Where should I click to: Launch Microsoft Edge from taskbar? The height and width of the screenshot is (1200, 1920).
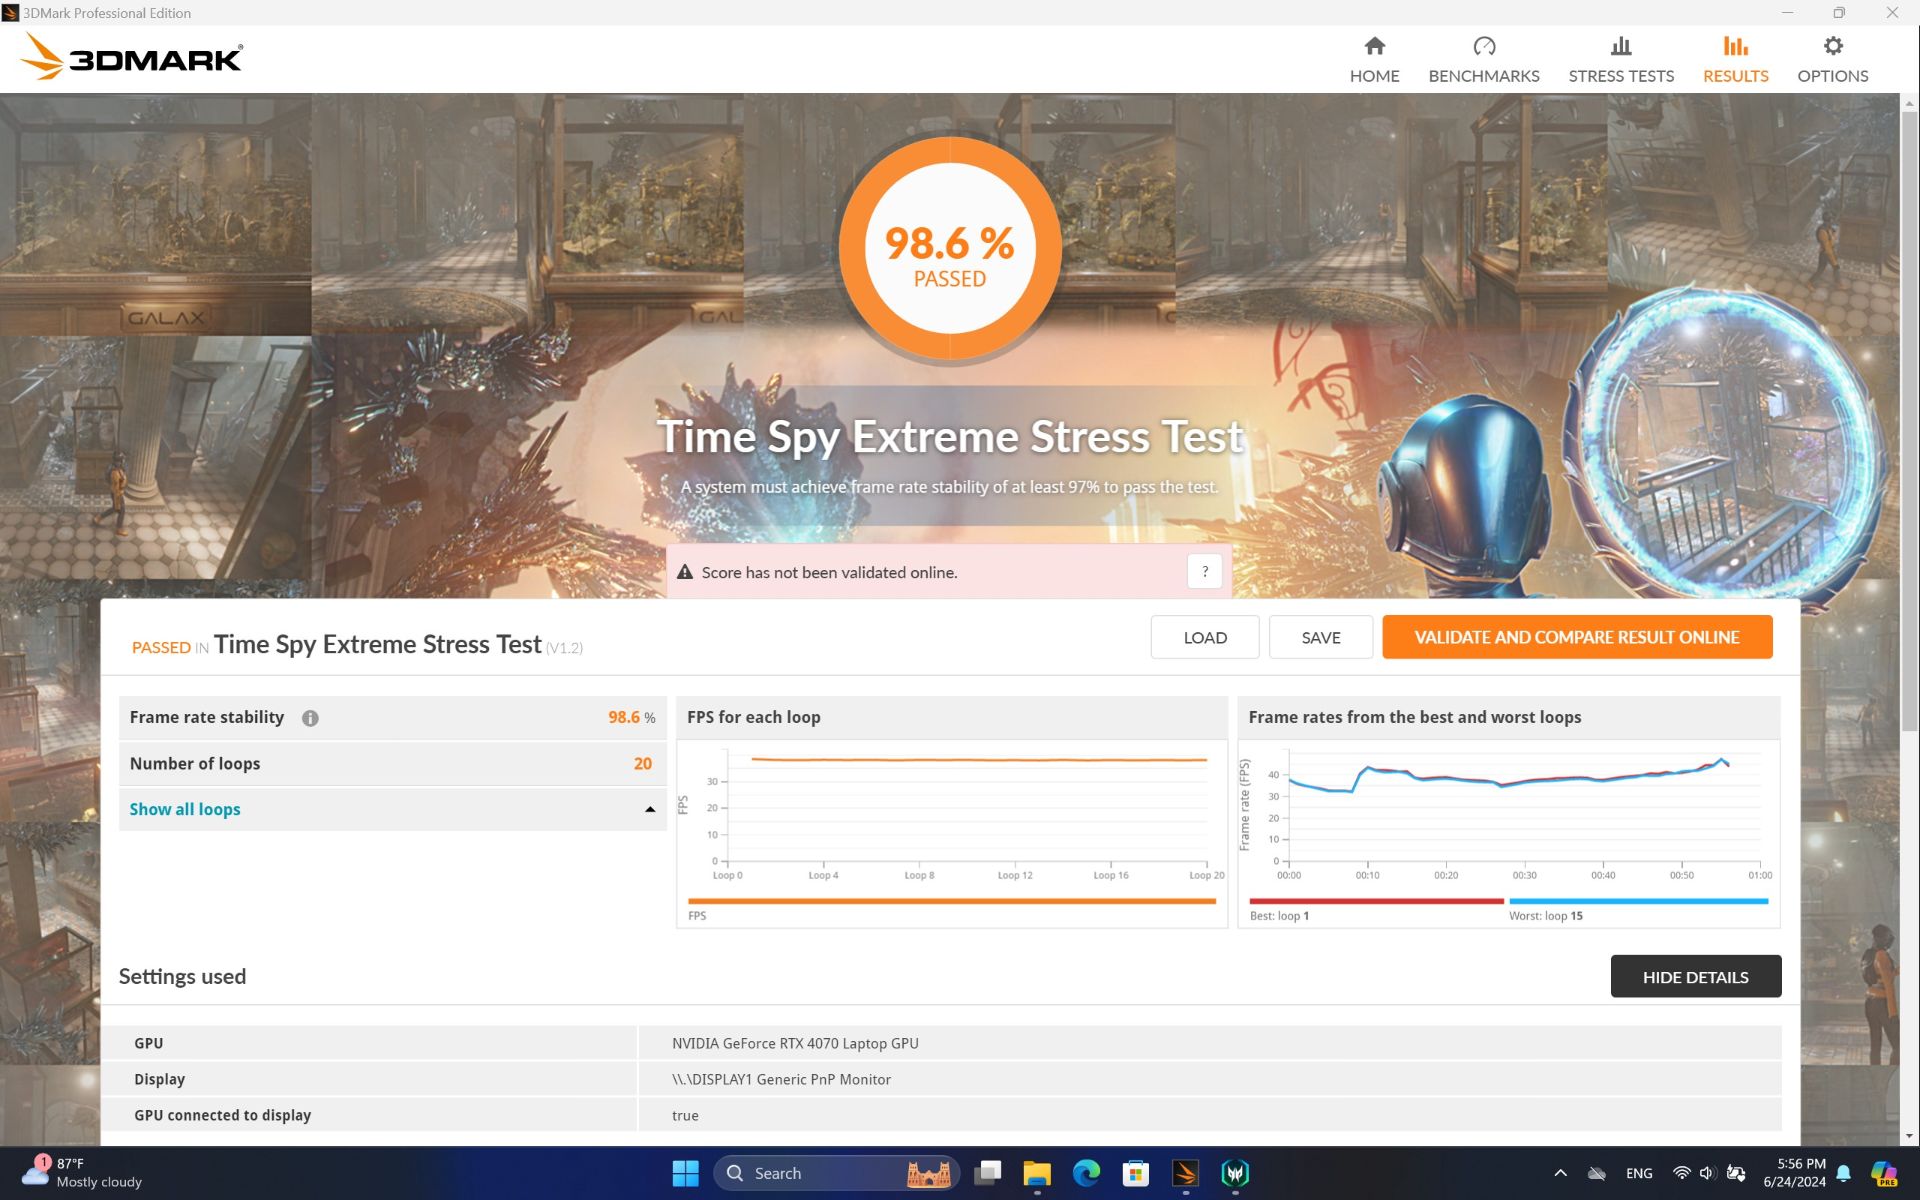click(1086, 1173)
